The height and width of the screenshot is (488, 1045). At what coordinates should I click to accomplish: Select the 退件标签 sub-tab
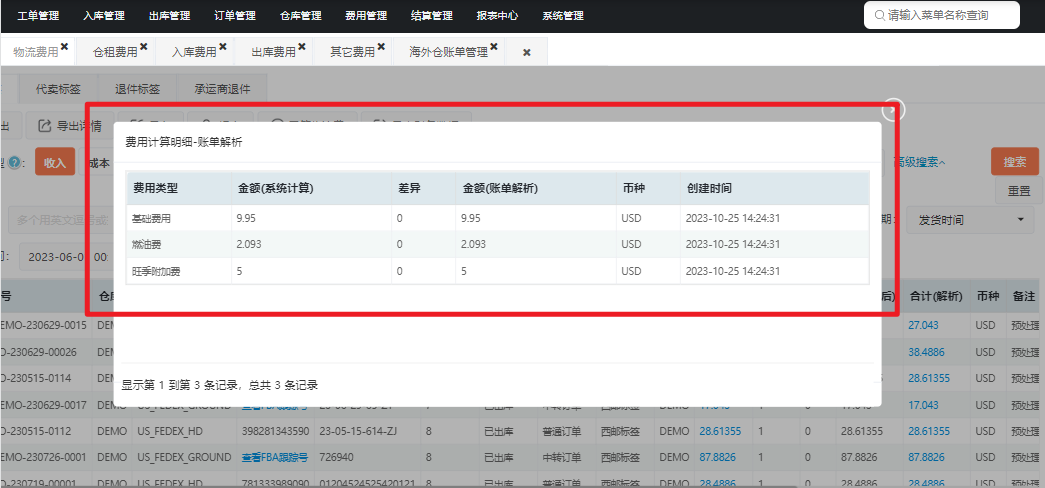click(x=137, y=88)
